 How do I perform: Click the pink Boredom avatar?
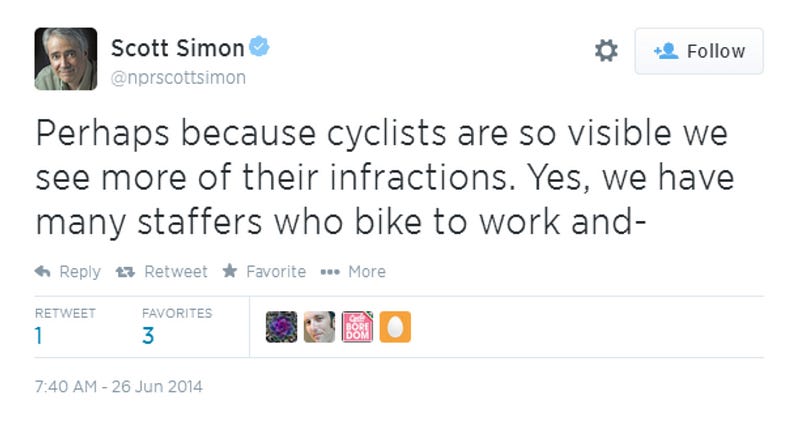[357, 326]
